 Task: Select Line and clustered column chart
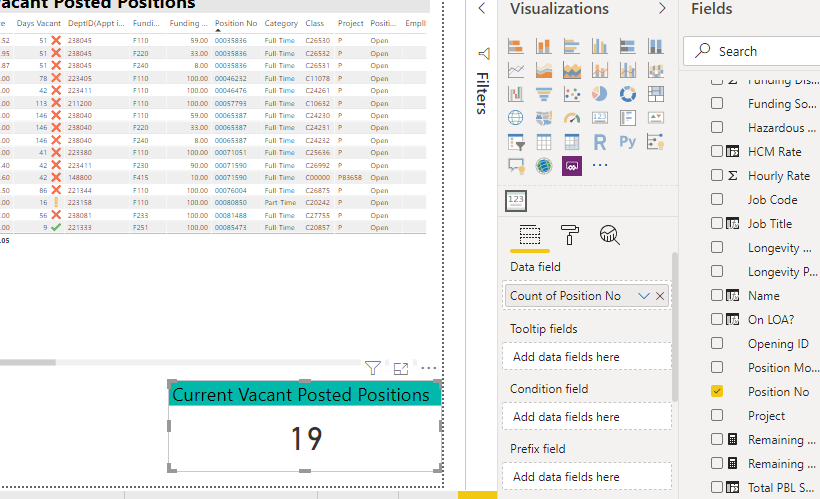tap(628, 70)
